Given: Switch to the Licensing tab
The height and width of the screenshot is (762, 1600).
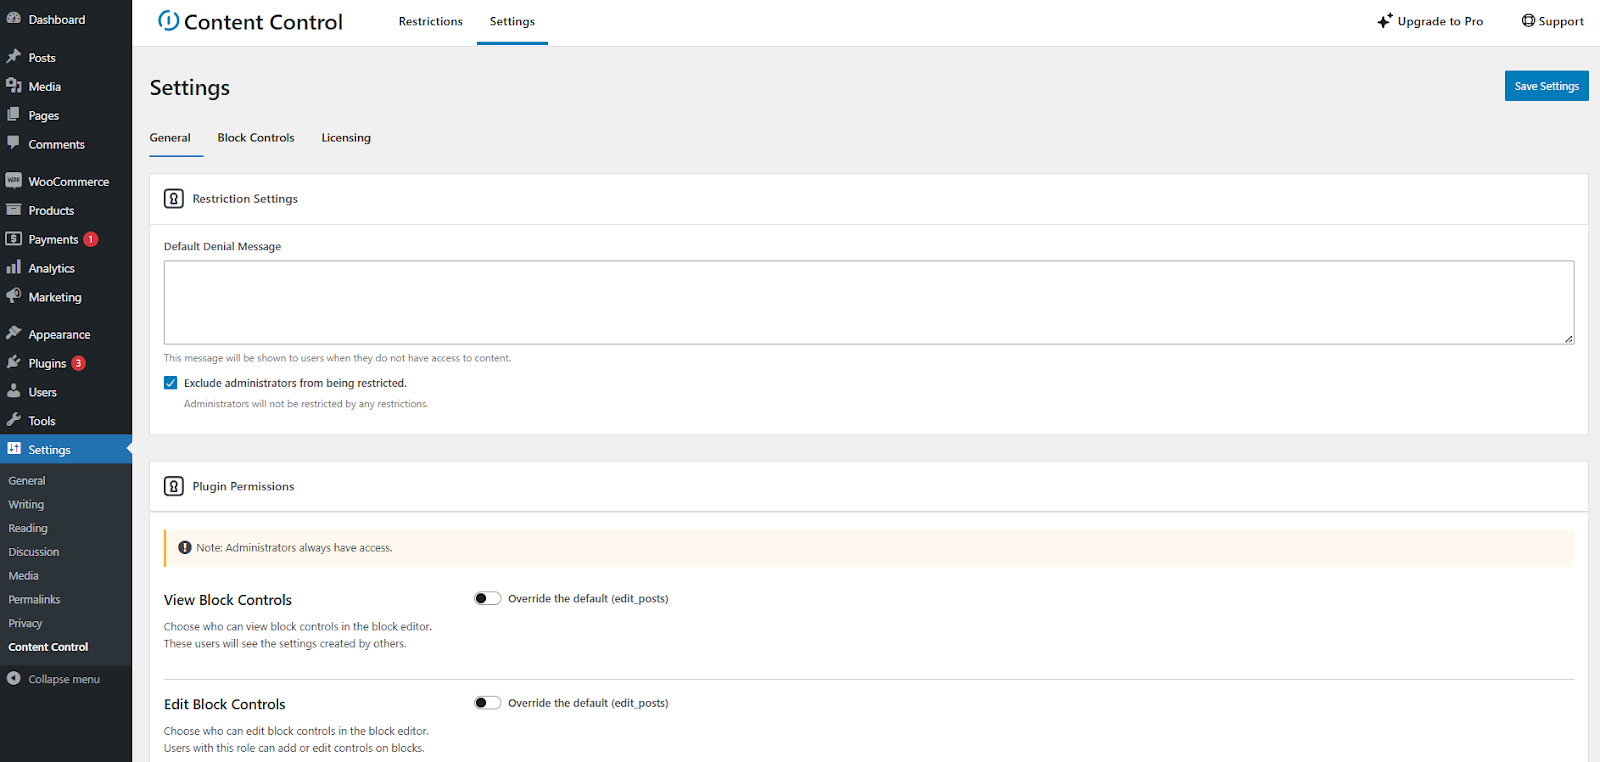Looking at the screenshot, I should [x=346, y=138].
